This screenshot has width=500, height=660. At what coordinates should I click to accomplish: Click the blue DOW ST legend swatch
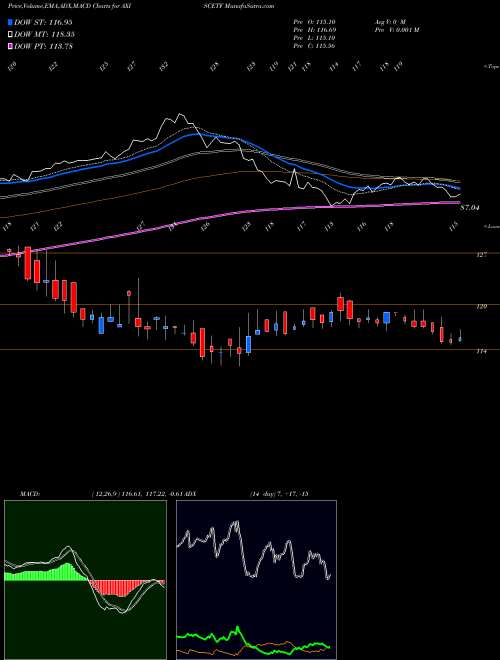10,22
